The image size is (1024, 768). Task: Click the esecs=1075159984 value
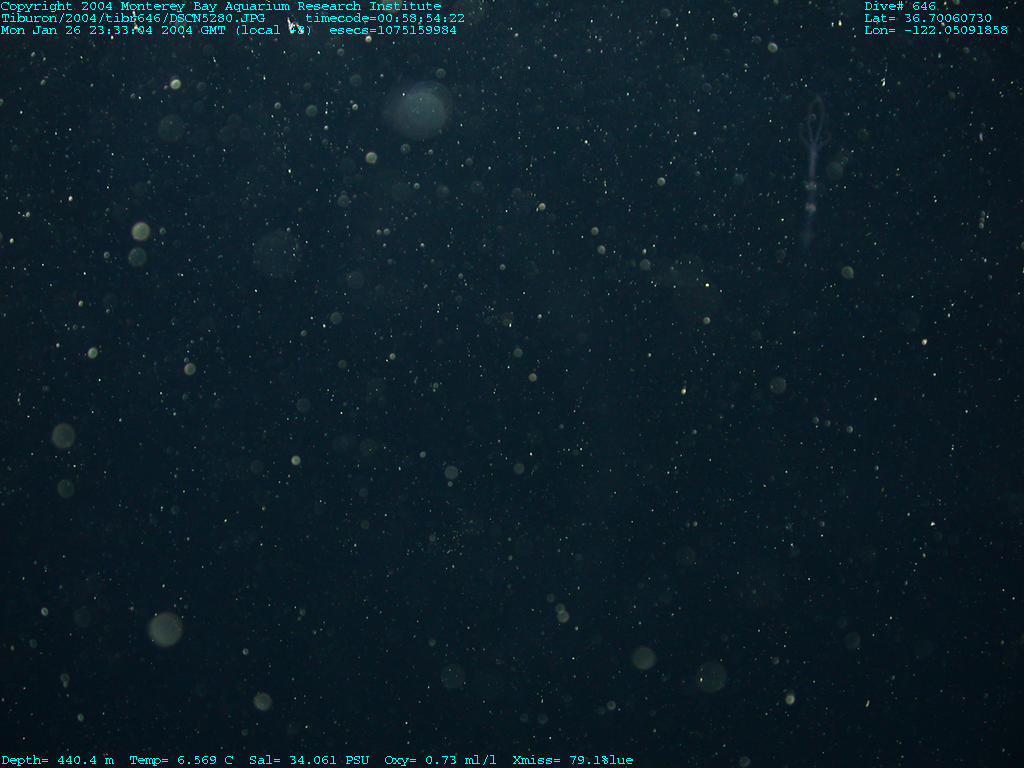coord(392,30)
